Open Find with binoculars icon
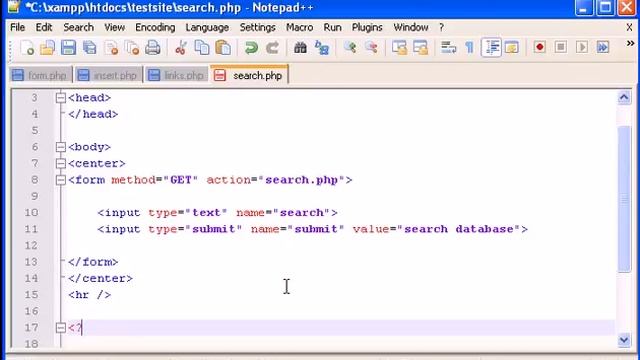 (300, 48)
